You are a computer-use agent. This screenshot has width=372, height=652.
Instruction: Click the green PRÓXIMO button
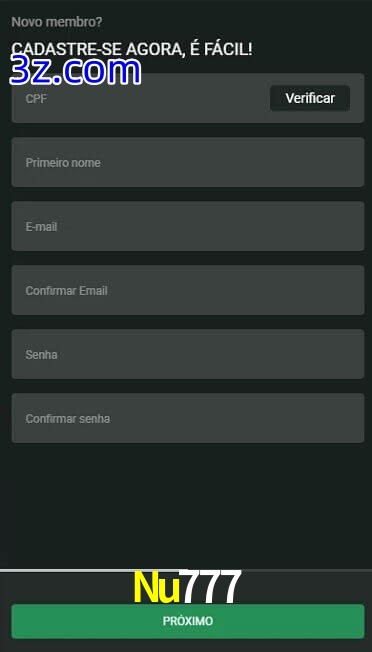pyautogui.click(x=188, y=621)
